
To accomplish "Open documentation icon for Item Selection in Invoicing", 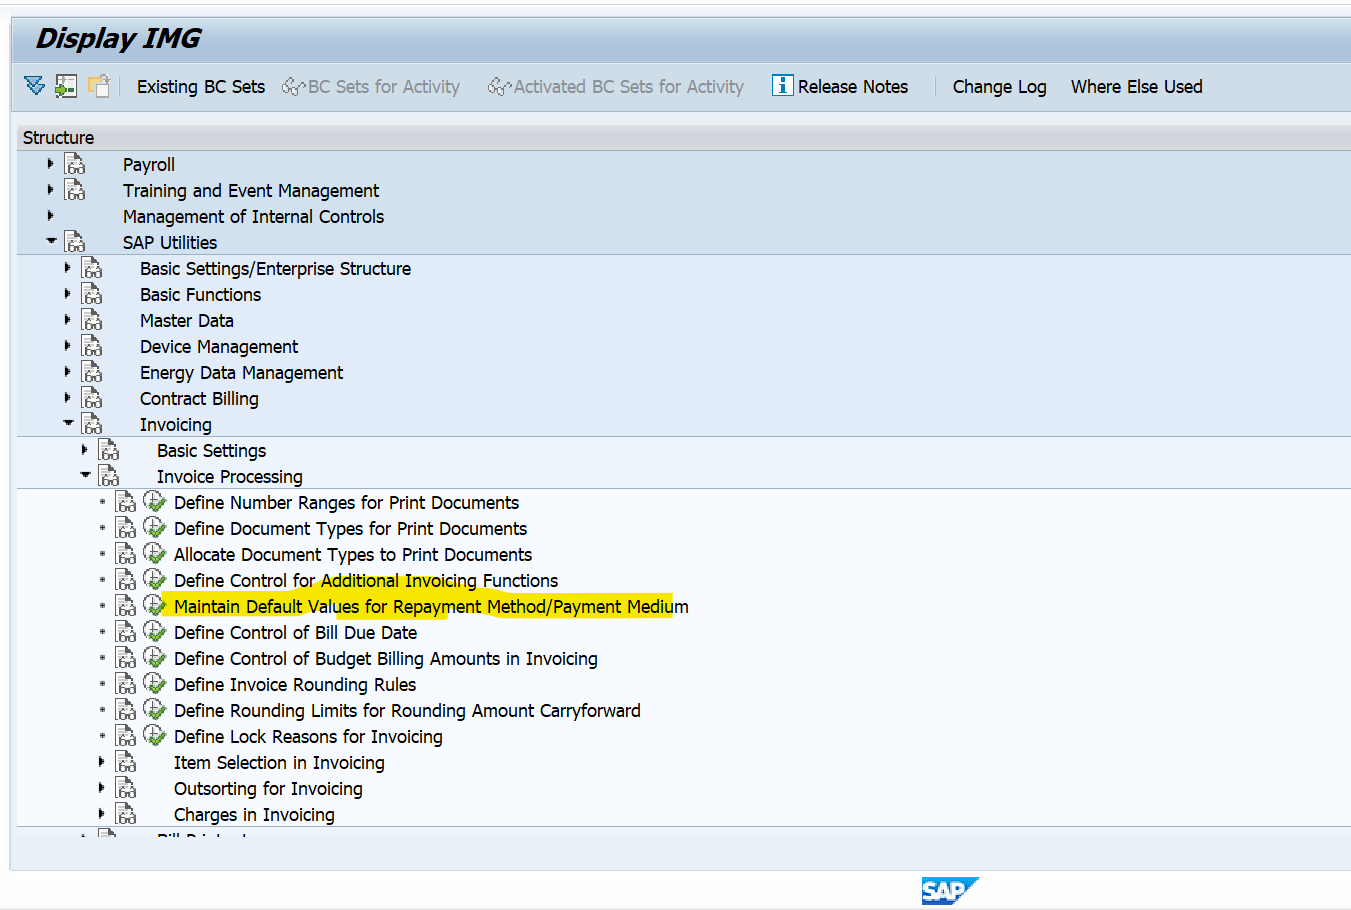I will point(126,762).
